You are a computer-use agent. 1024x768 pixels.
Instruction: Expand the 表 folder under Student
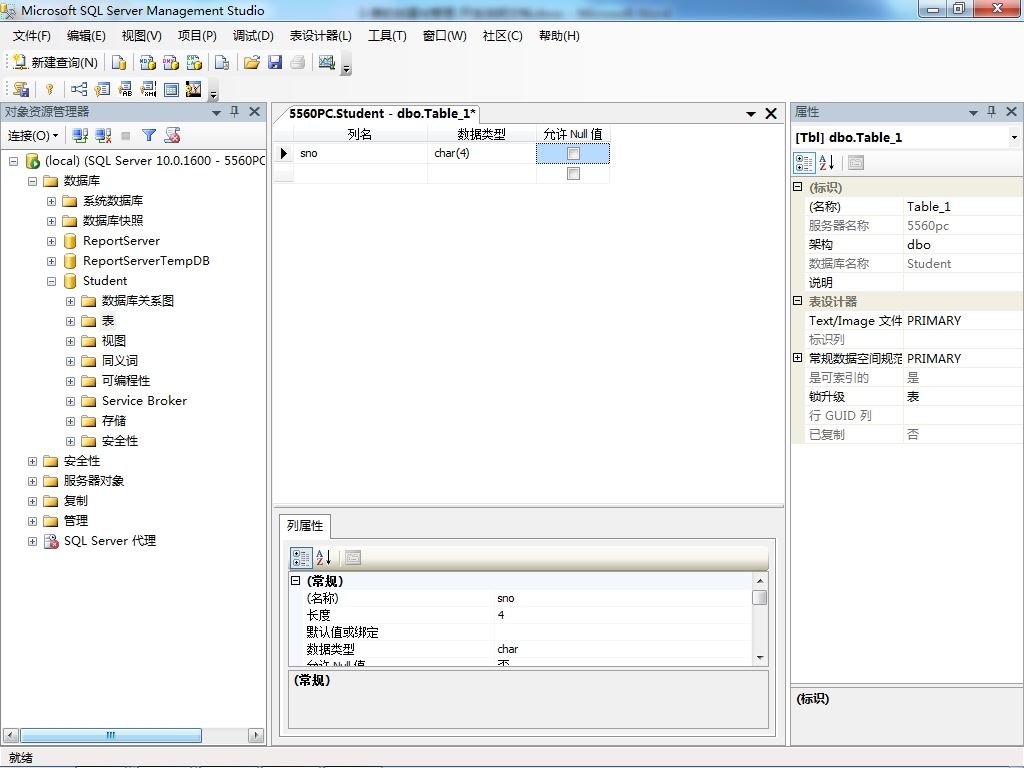click(71, 321)
